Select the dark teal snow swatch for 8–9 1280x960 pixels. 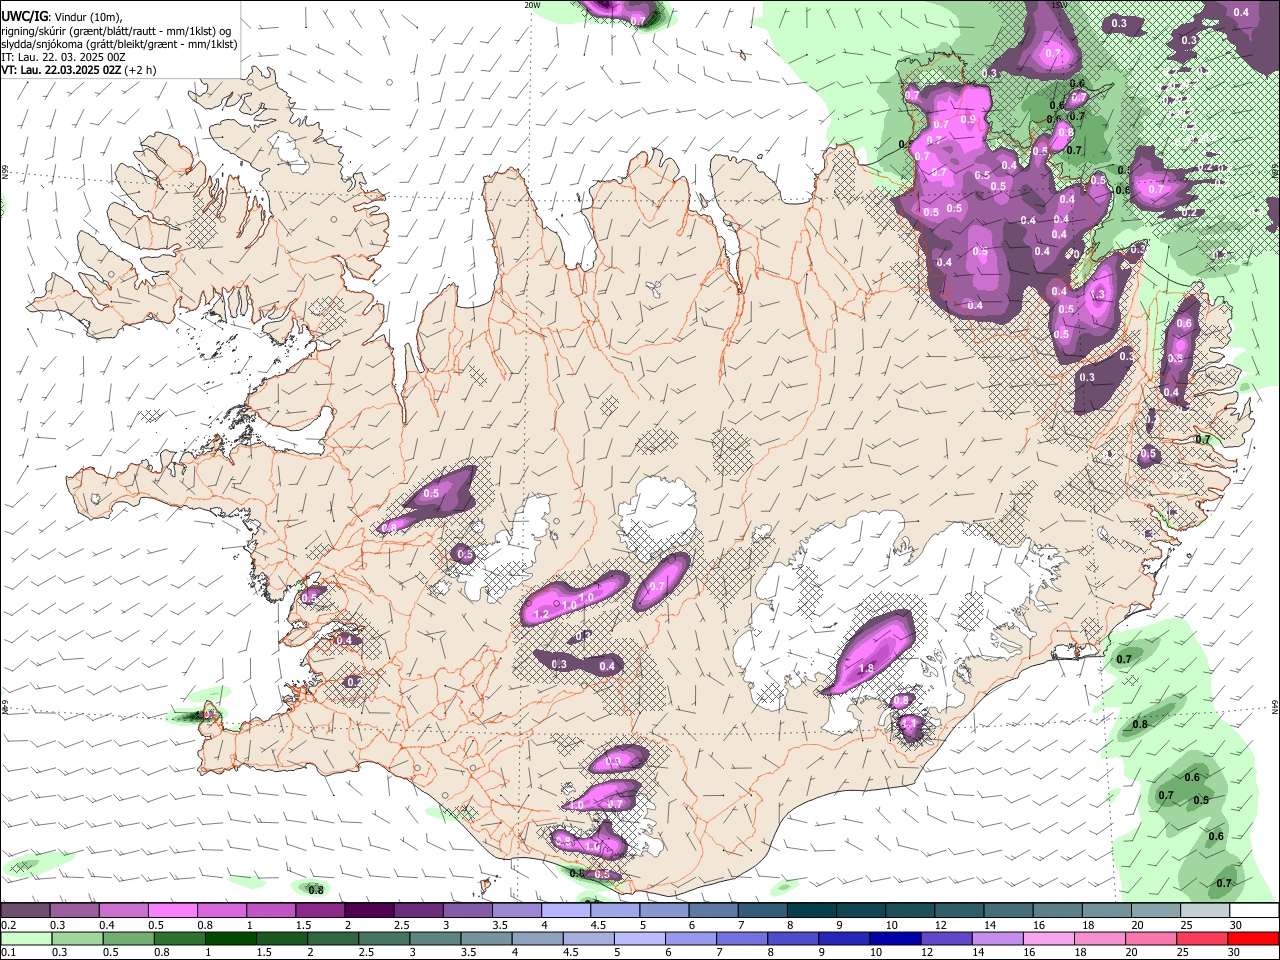click(x=811, y=911)
